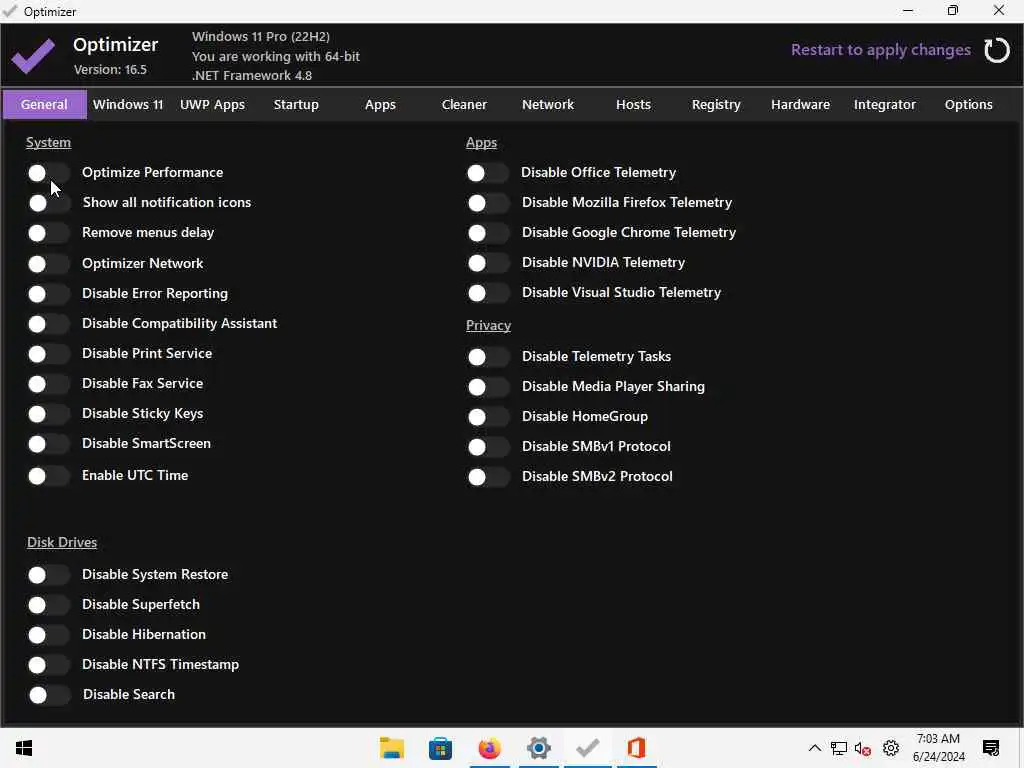1024x768 pixels.
Task: Toggle Disable Compatibility Assistant
Action: coord(48,324)
